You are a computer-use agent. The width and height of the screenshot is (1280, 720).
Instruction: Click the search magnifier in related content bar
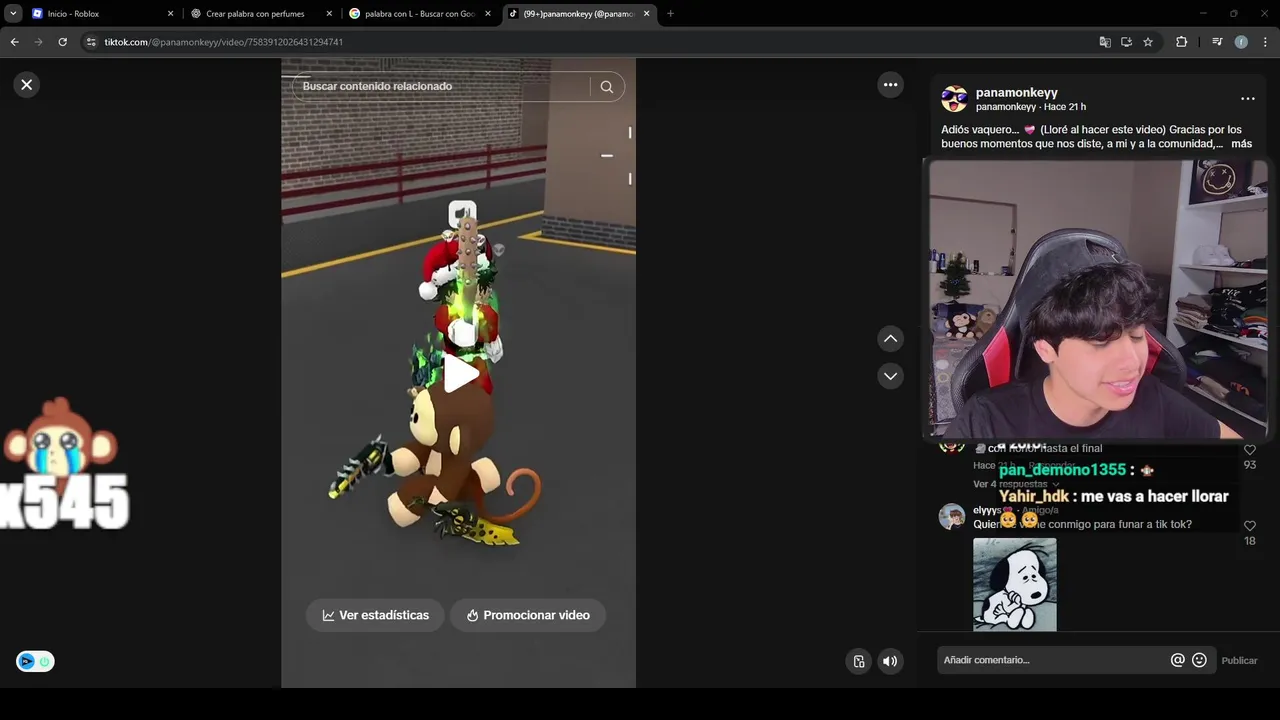pos(606,87)
